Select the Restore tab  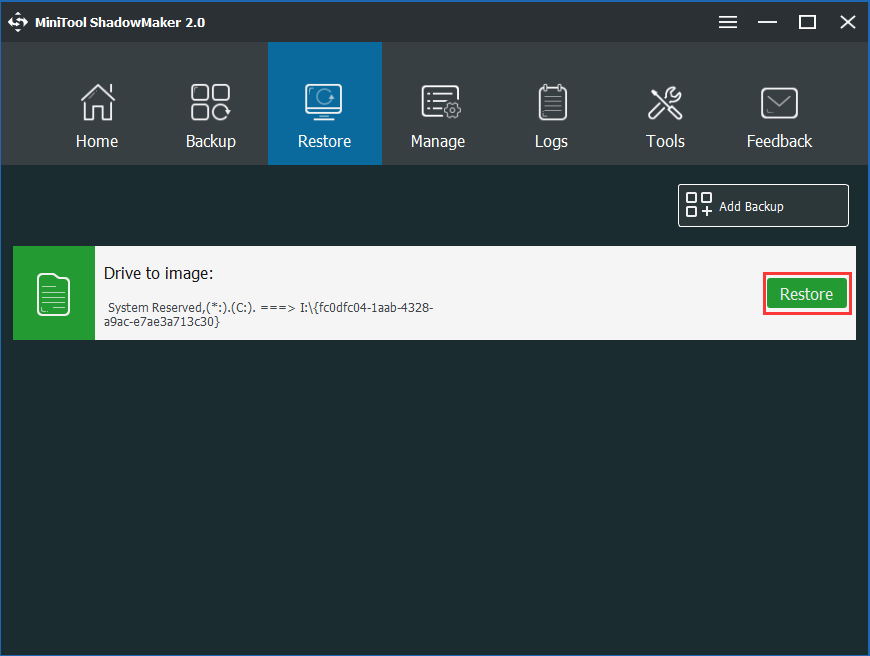coord(325,104)
